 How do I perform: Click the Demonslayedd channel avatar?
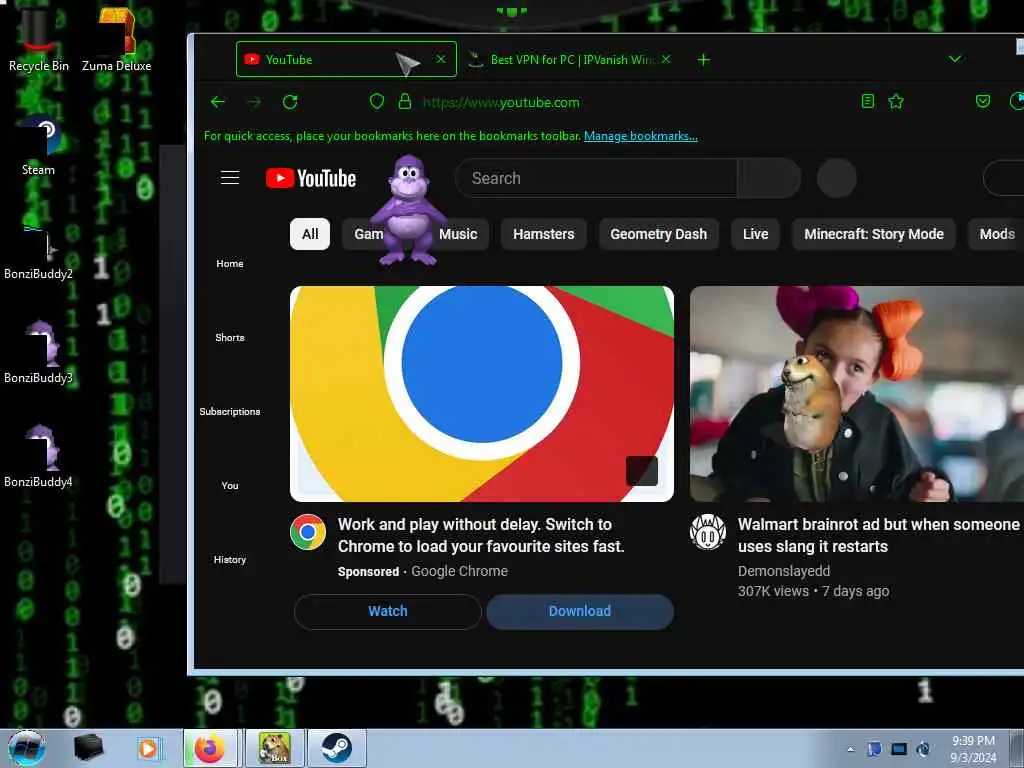708,532
